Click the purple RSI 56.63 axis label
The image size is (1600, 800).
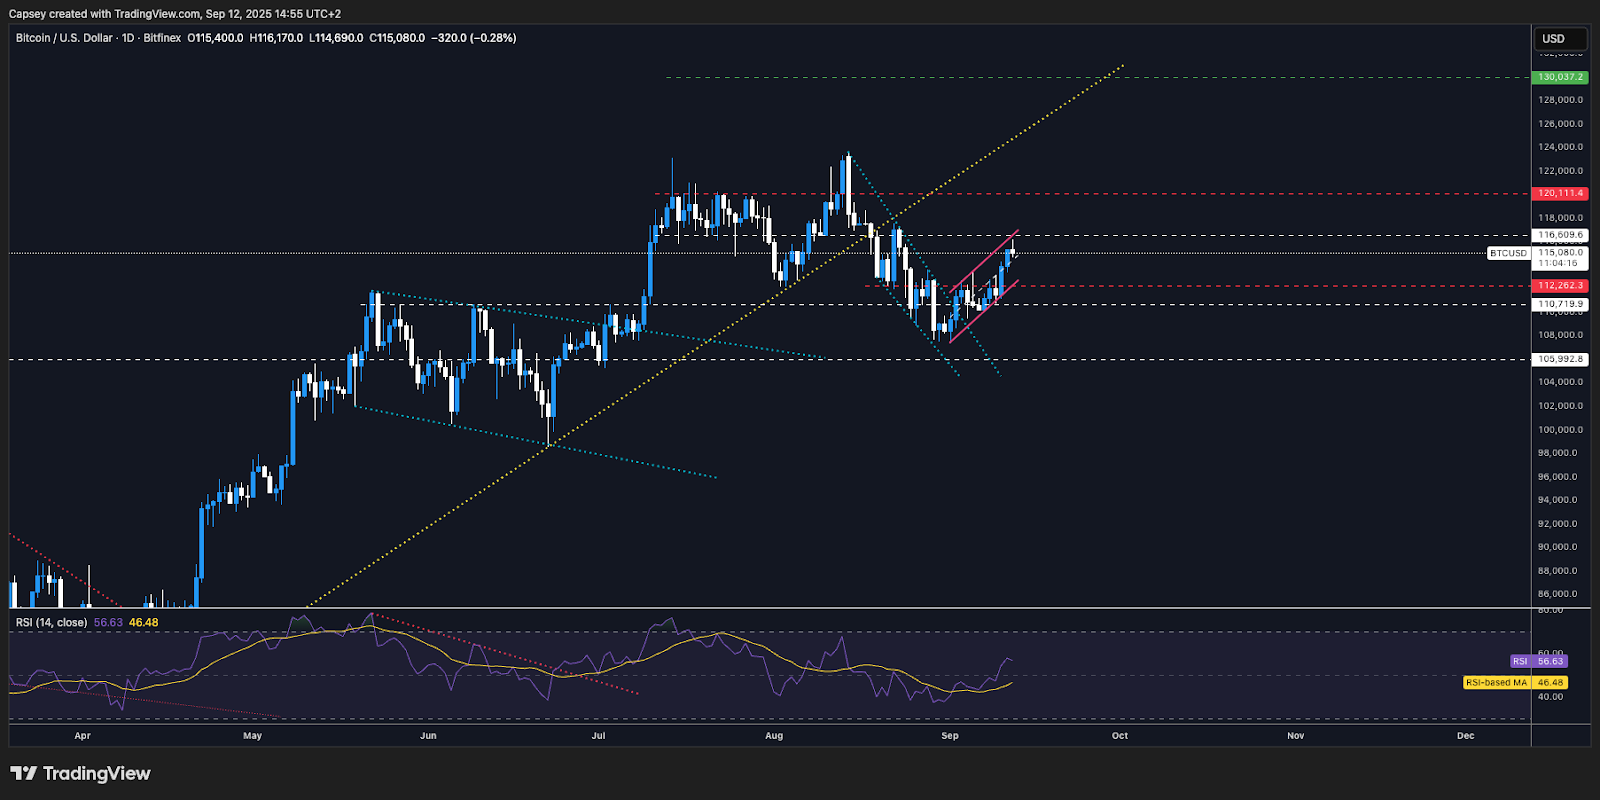(1539, 661)
